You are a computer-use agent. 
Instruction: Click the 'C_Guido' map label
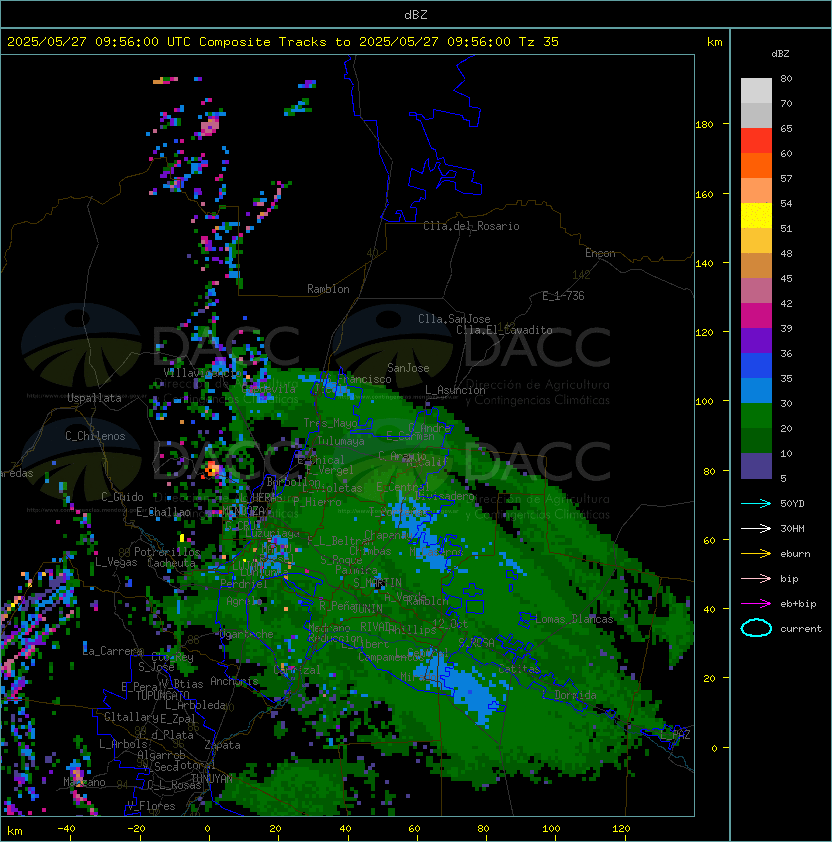coord(122,497)
